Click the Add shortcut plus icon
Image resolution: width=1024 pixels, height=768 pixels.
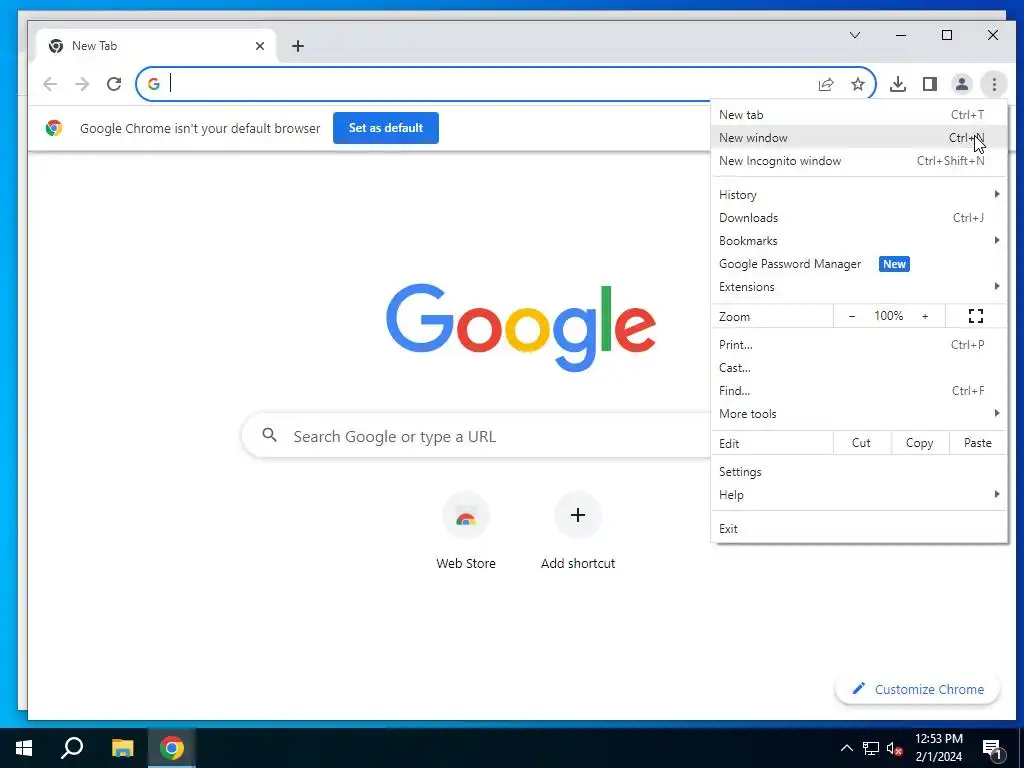[578, 515]
